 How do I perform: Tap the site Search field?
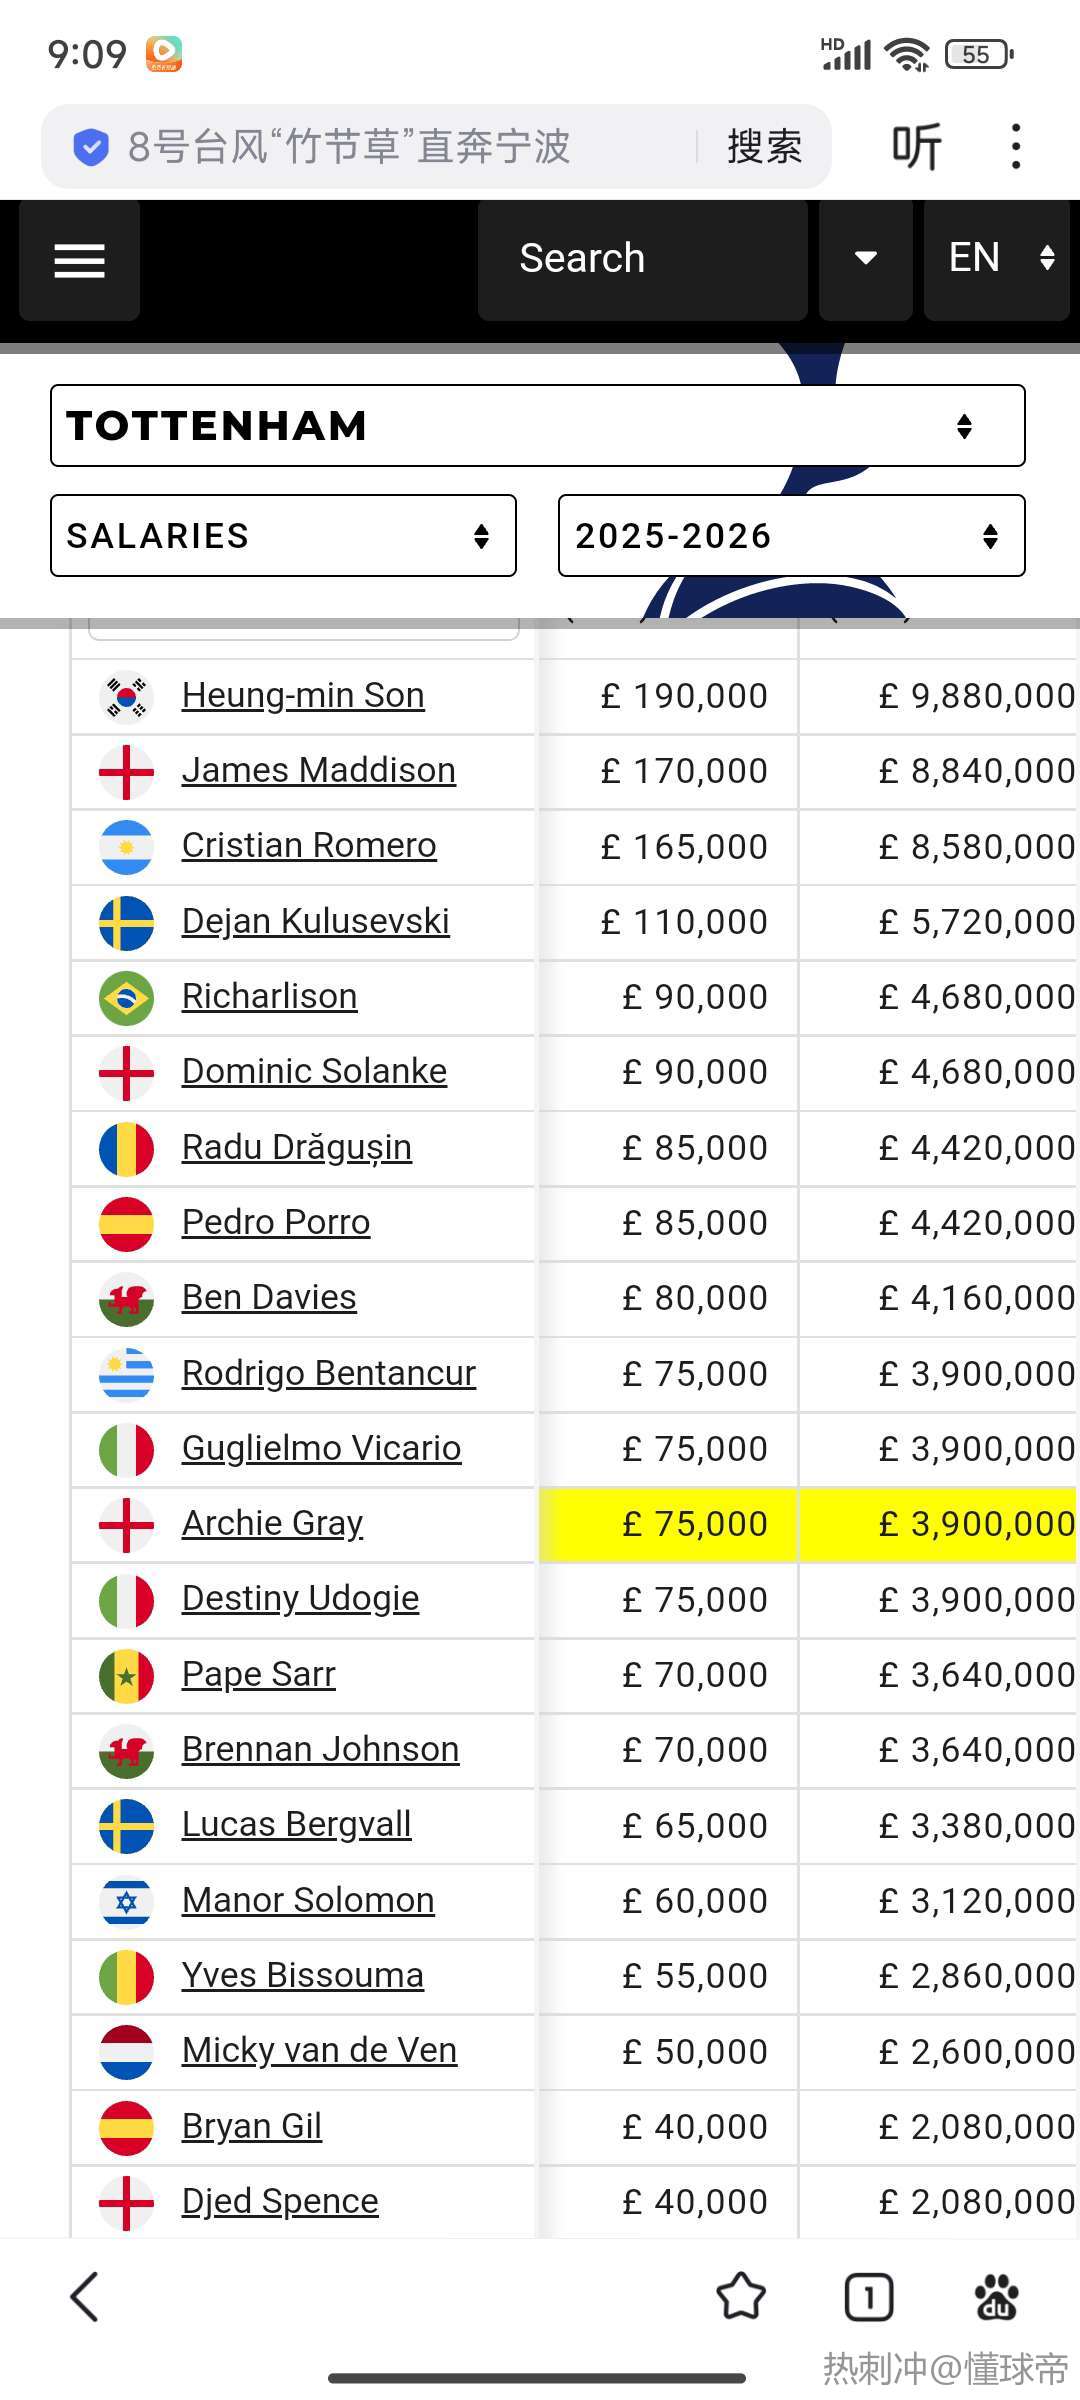coord(642,259)
